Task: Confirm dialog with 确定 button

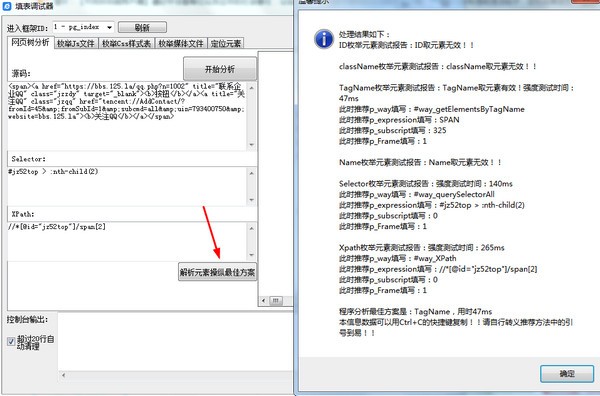Action: click(567, 373)
